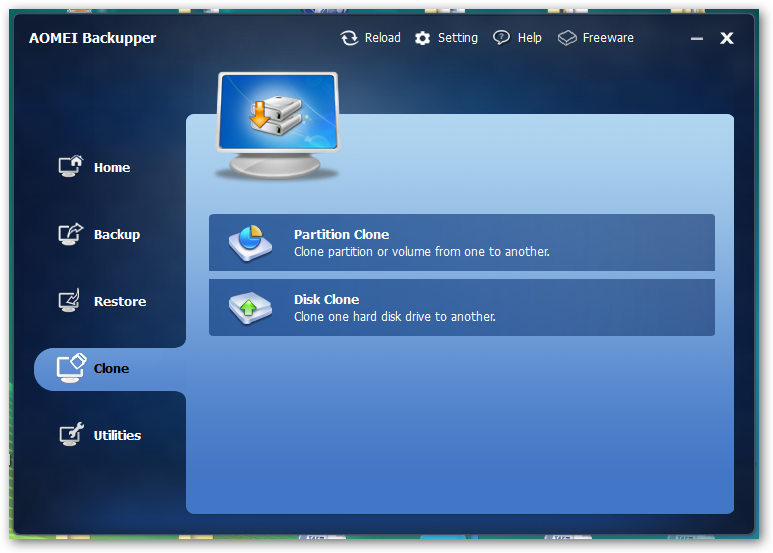
Task: Minimize the AOMEI Backupper window
Action: pyautogui.click(x=697, y=38)
